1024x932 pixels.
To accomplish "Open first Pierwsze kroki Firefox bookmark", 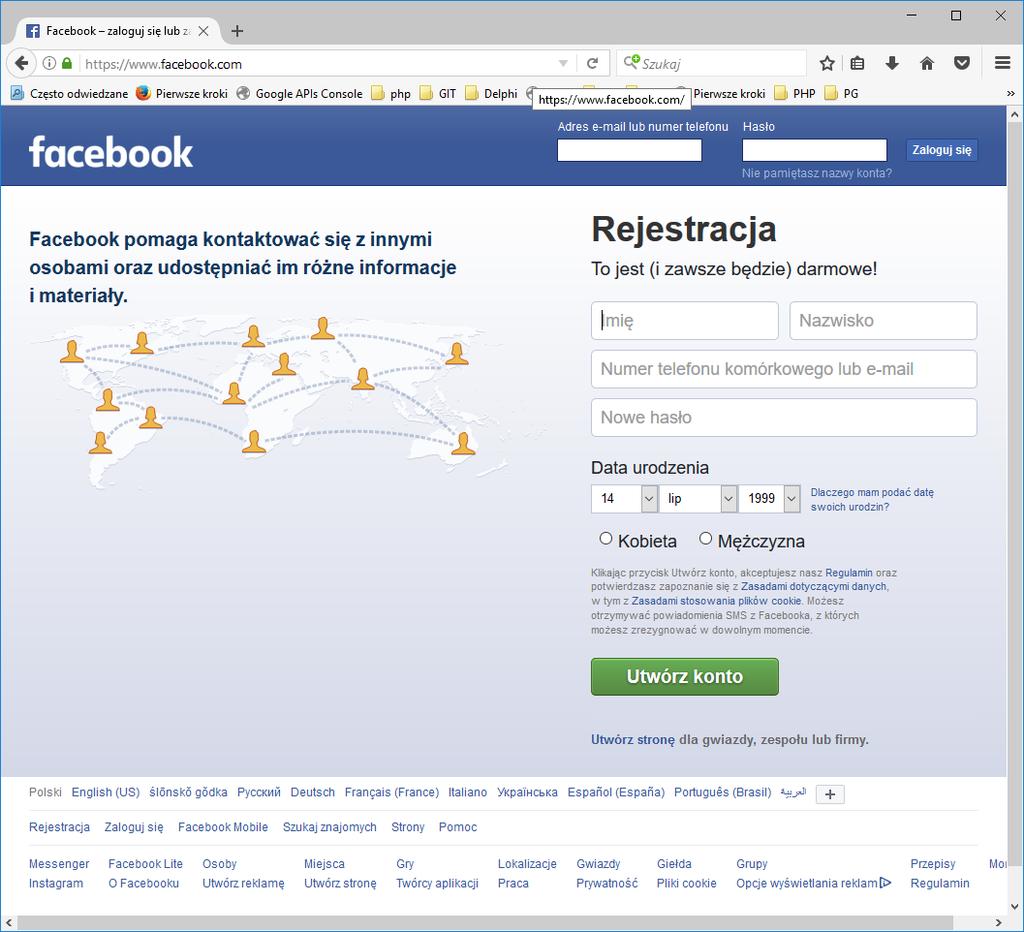I will [182, 93].
